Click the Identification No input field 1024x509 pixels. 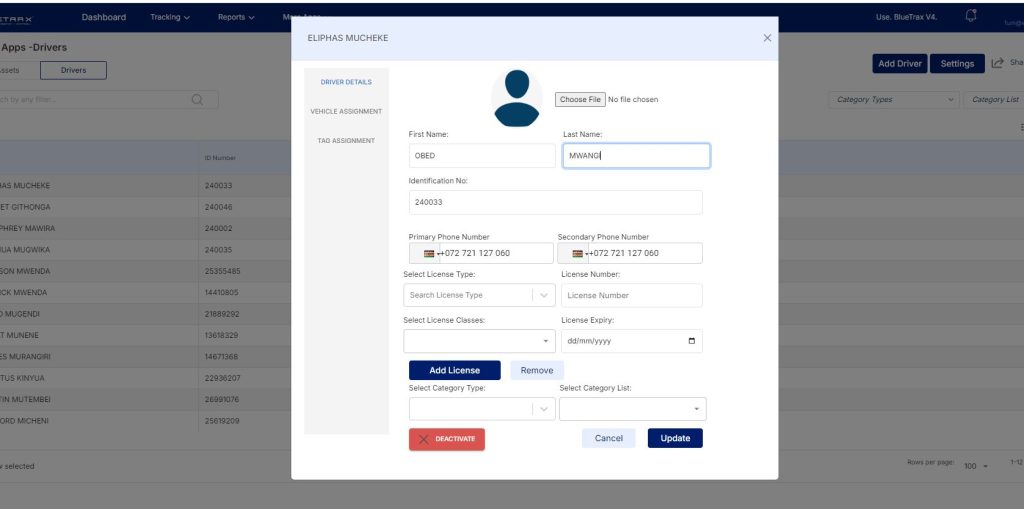[x=555, y=202]
